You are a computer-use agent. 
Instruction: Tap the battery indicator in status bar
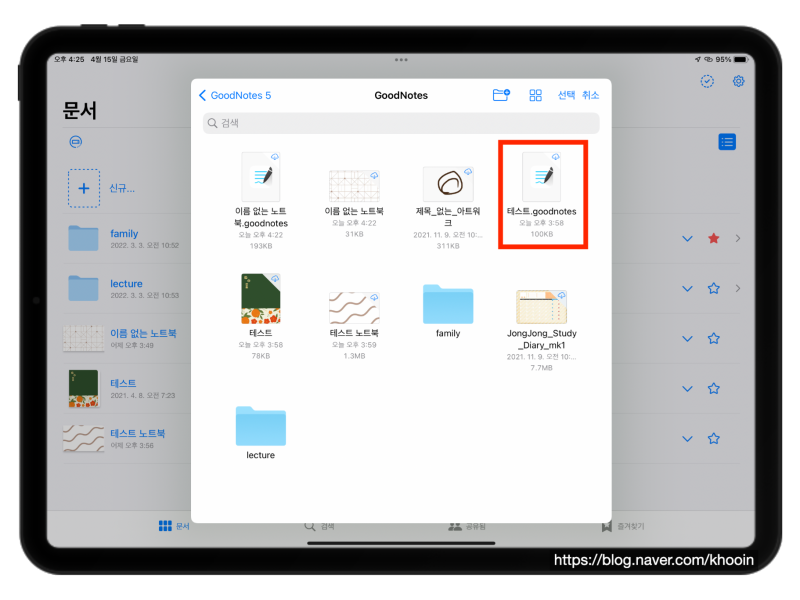pos(741,60)
